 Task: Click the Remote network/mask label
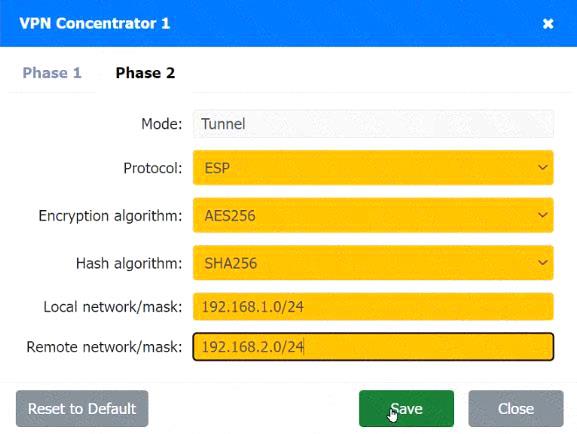point(105,347)
